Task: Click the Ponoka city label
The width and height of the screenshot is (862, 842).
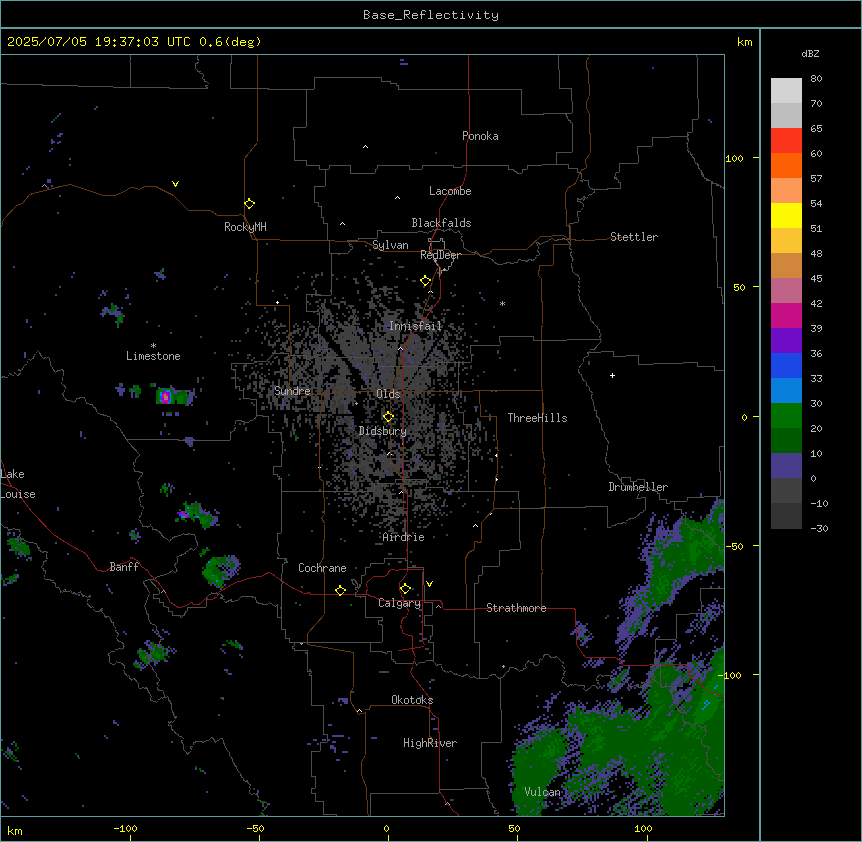Action: click(x=480, y=136)
